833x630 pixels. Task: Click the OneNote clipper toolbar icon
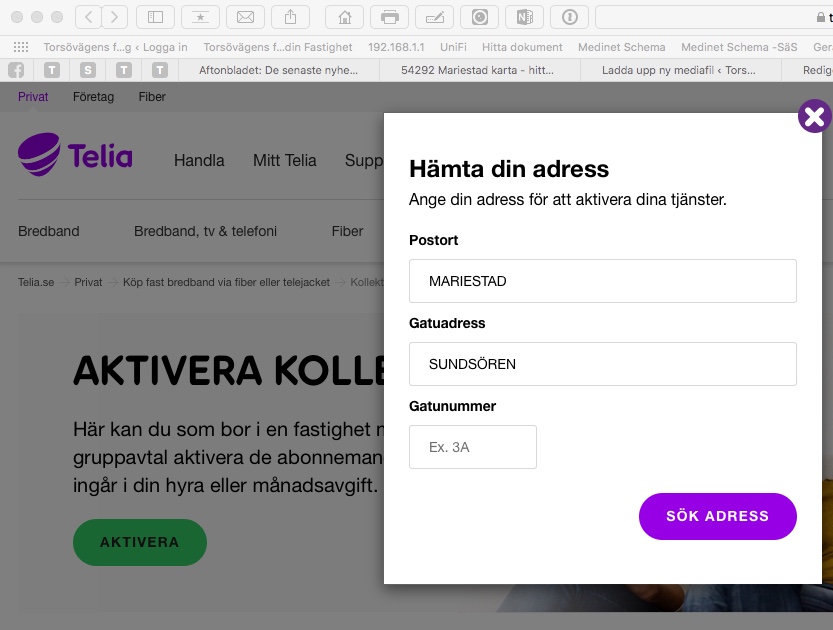tap(525, 18)
